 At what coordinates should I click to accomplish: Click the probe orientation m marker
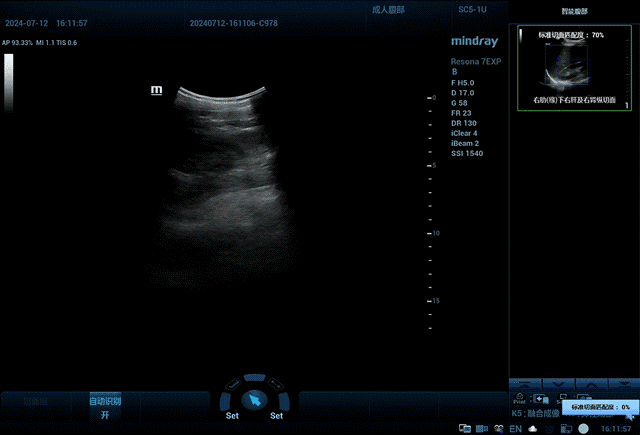point(156,90)
